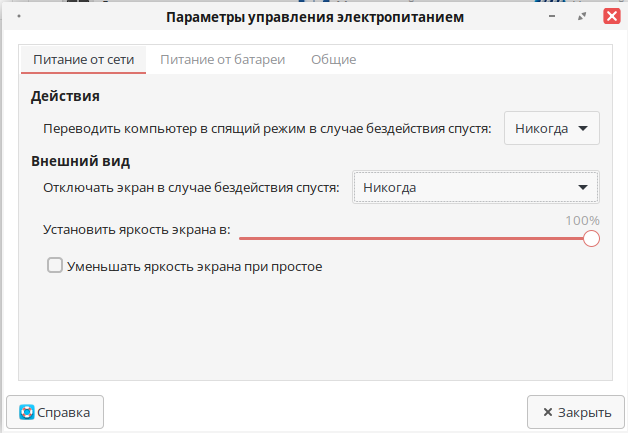Select the Питание от сети tab
The width and height of the screenshot is (628, 433).
pyautogui.click(x=83, y=60)
